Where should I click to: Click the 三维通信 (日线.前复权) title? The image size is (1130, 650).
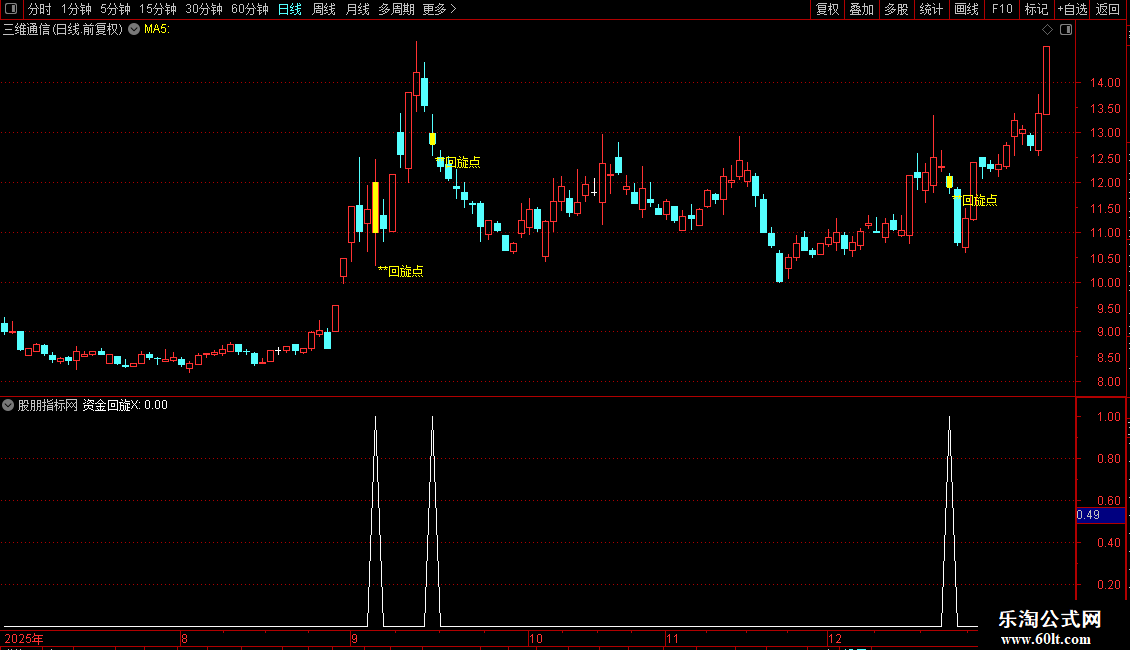(63, 30)
